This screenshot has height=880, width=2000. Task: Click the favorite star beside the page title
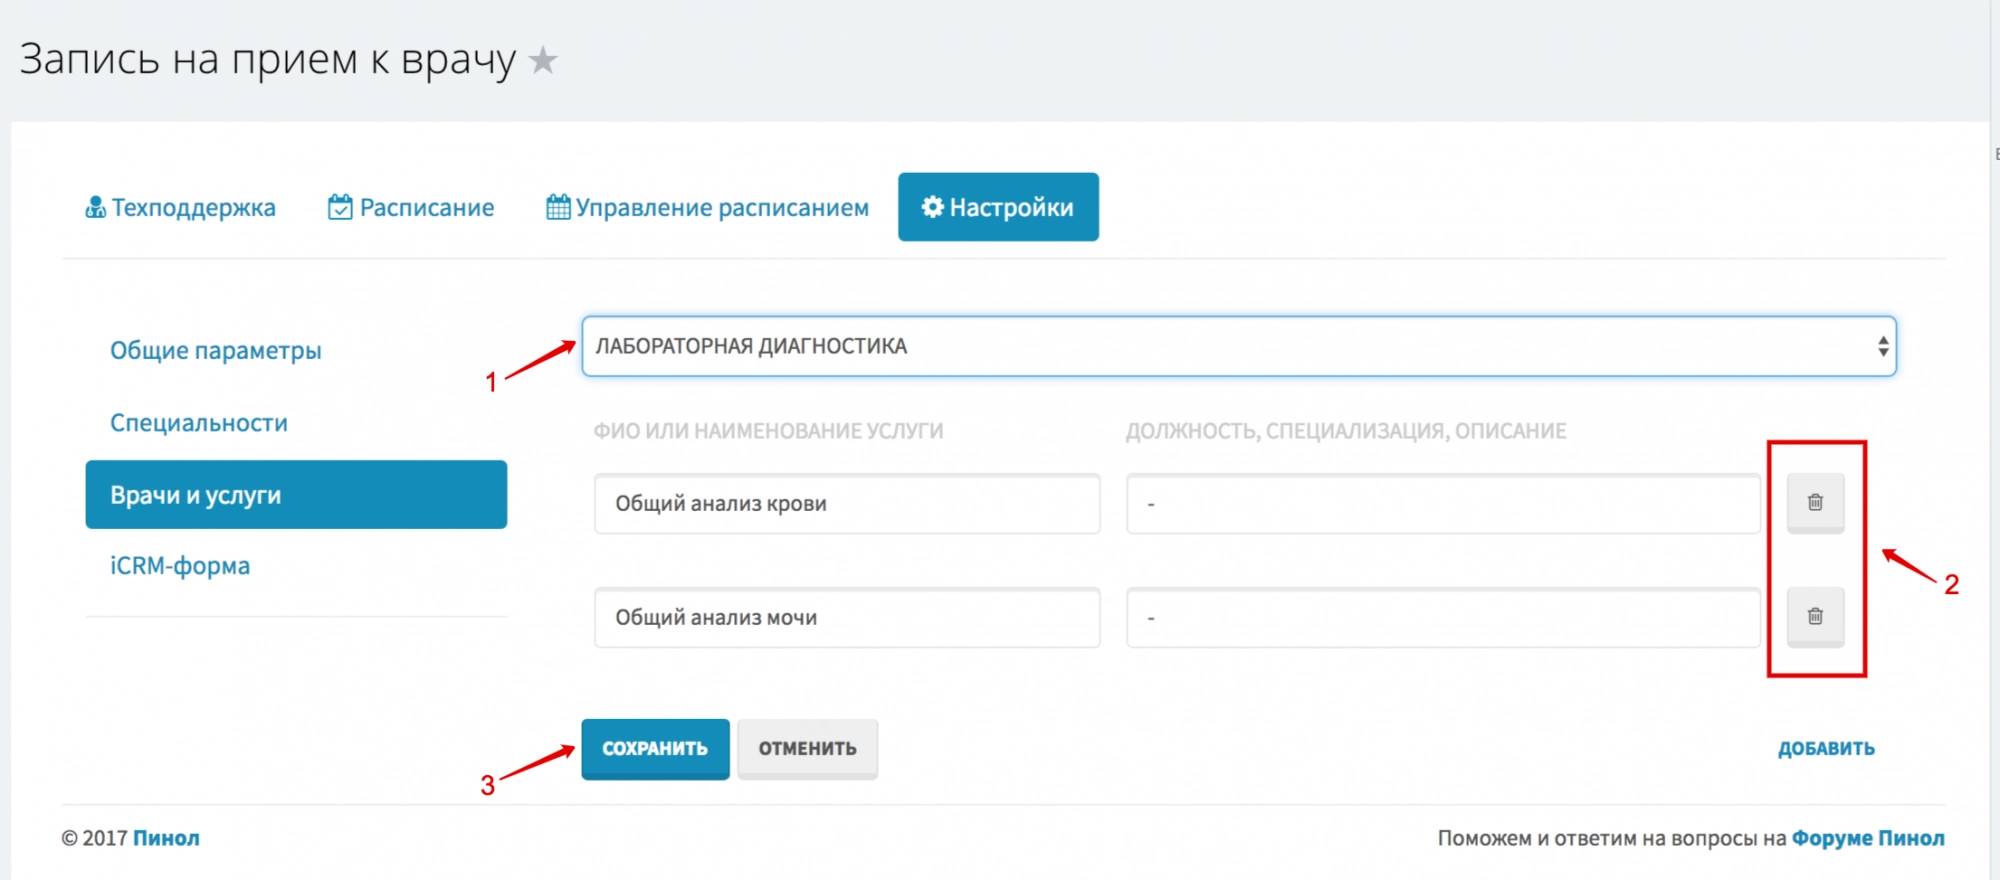pyautogui.click(x=543, y=61)
